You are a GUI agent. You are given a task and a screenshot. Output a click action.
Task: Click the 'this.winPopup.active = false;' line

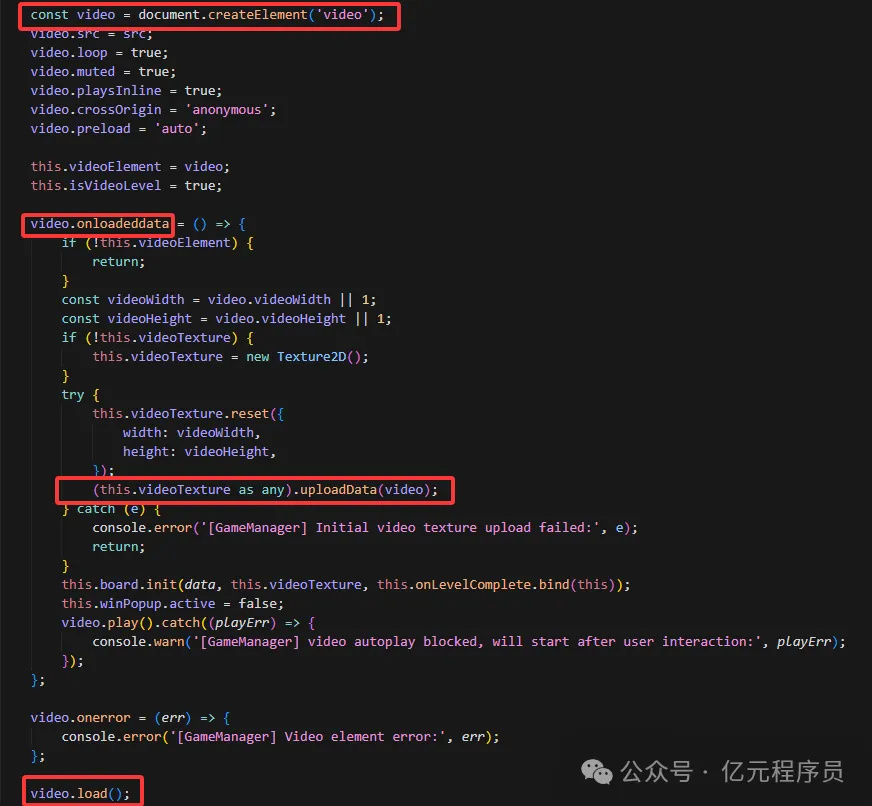[x=172, y=604]
